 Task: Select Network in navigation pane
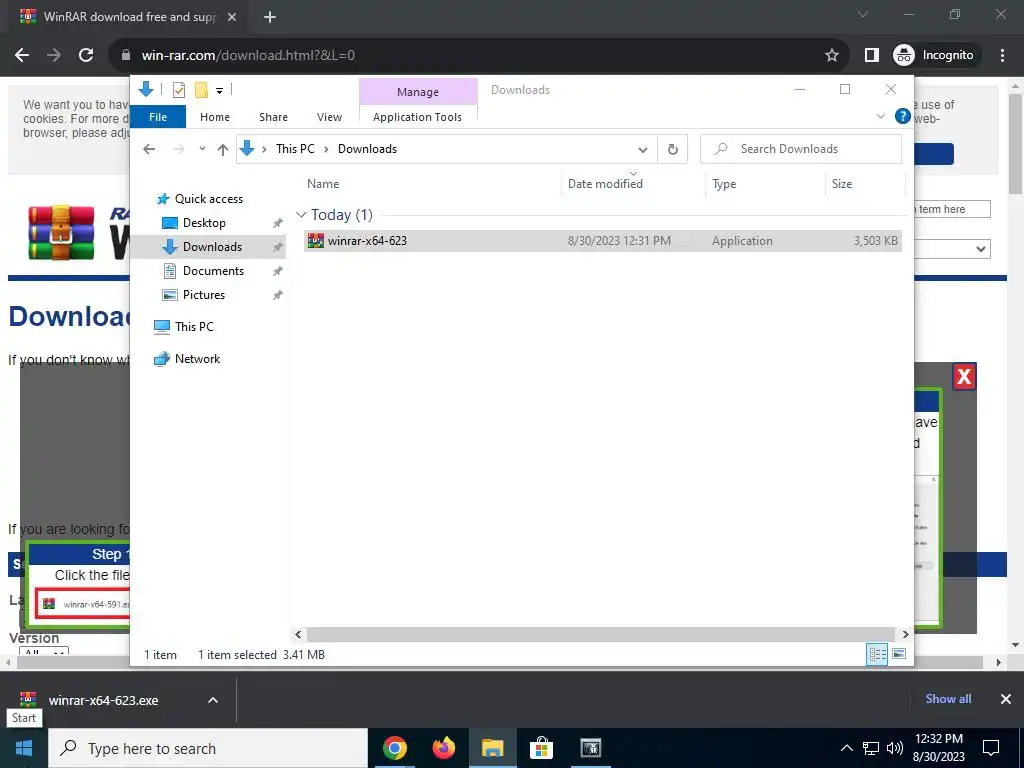(x=197, y=359)
